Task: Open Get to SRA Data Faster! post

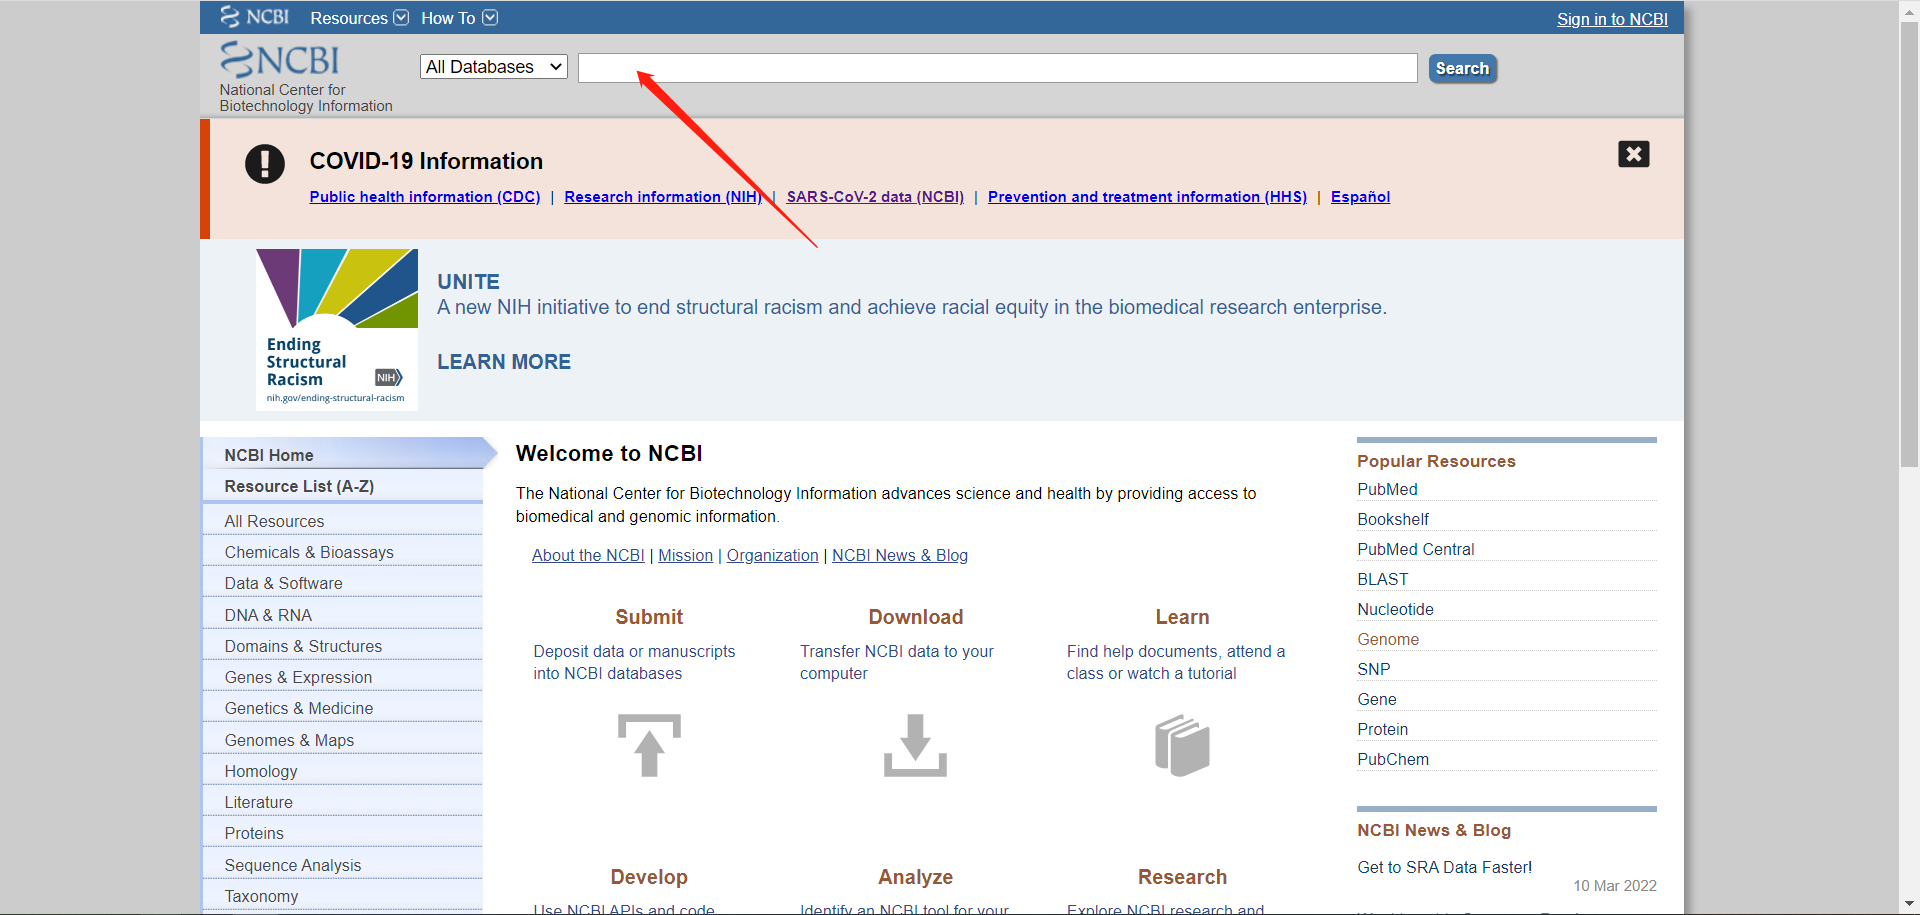Action: [1444, 867]
